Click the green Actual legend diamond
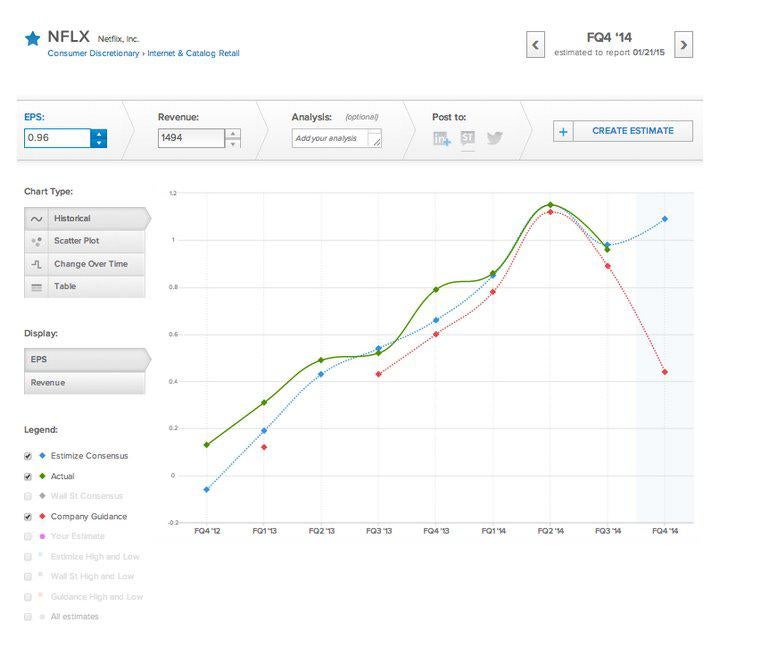The image size is (776, 651). [42, 476]
